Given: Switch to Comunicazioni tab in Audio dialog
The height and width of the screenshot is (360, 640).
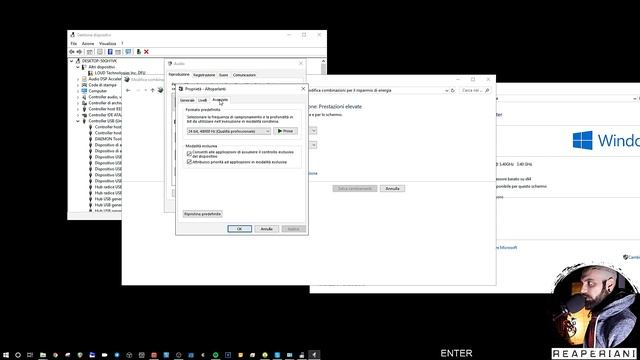Looking at the screenshot, I should (x=244, y=75).
